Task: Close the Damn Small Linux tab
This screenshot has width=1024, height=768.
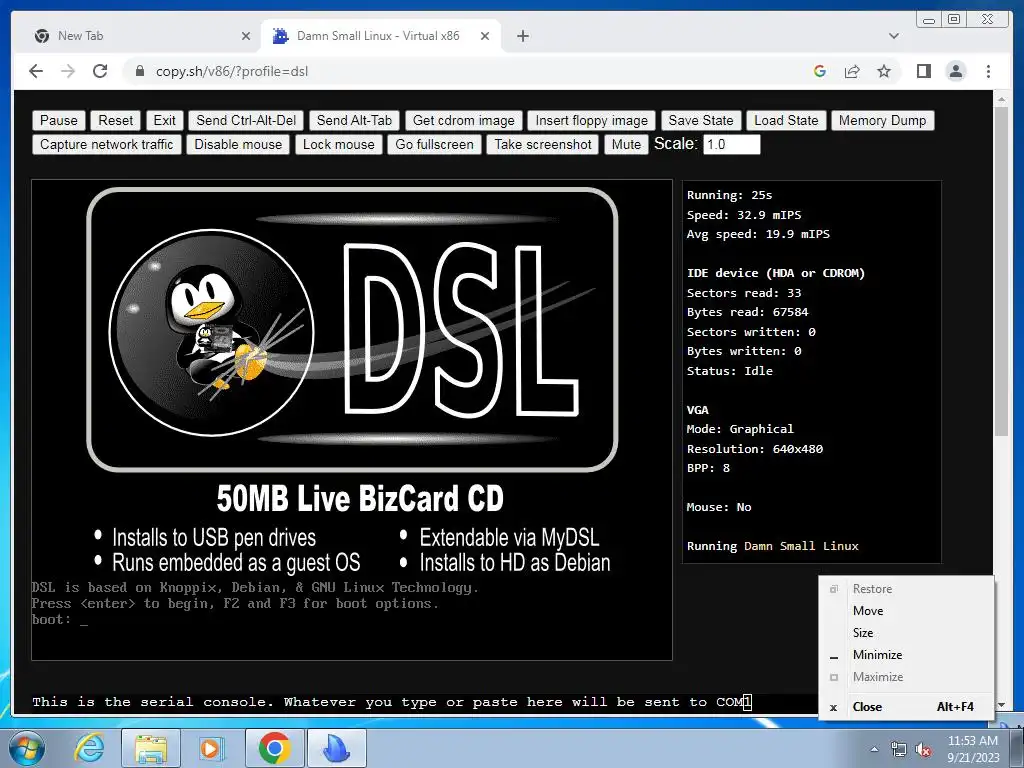Action: 485,36
